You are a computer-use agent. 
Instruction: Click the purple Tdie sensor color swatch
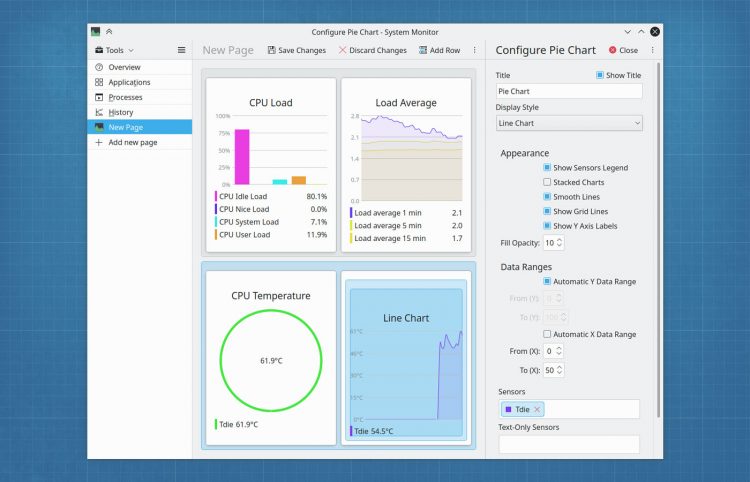click(x=508, y=409)
